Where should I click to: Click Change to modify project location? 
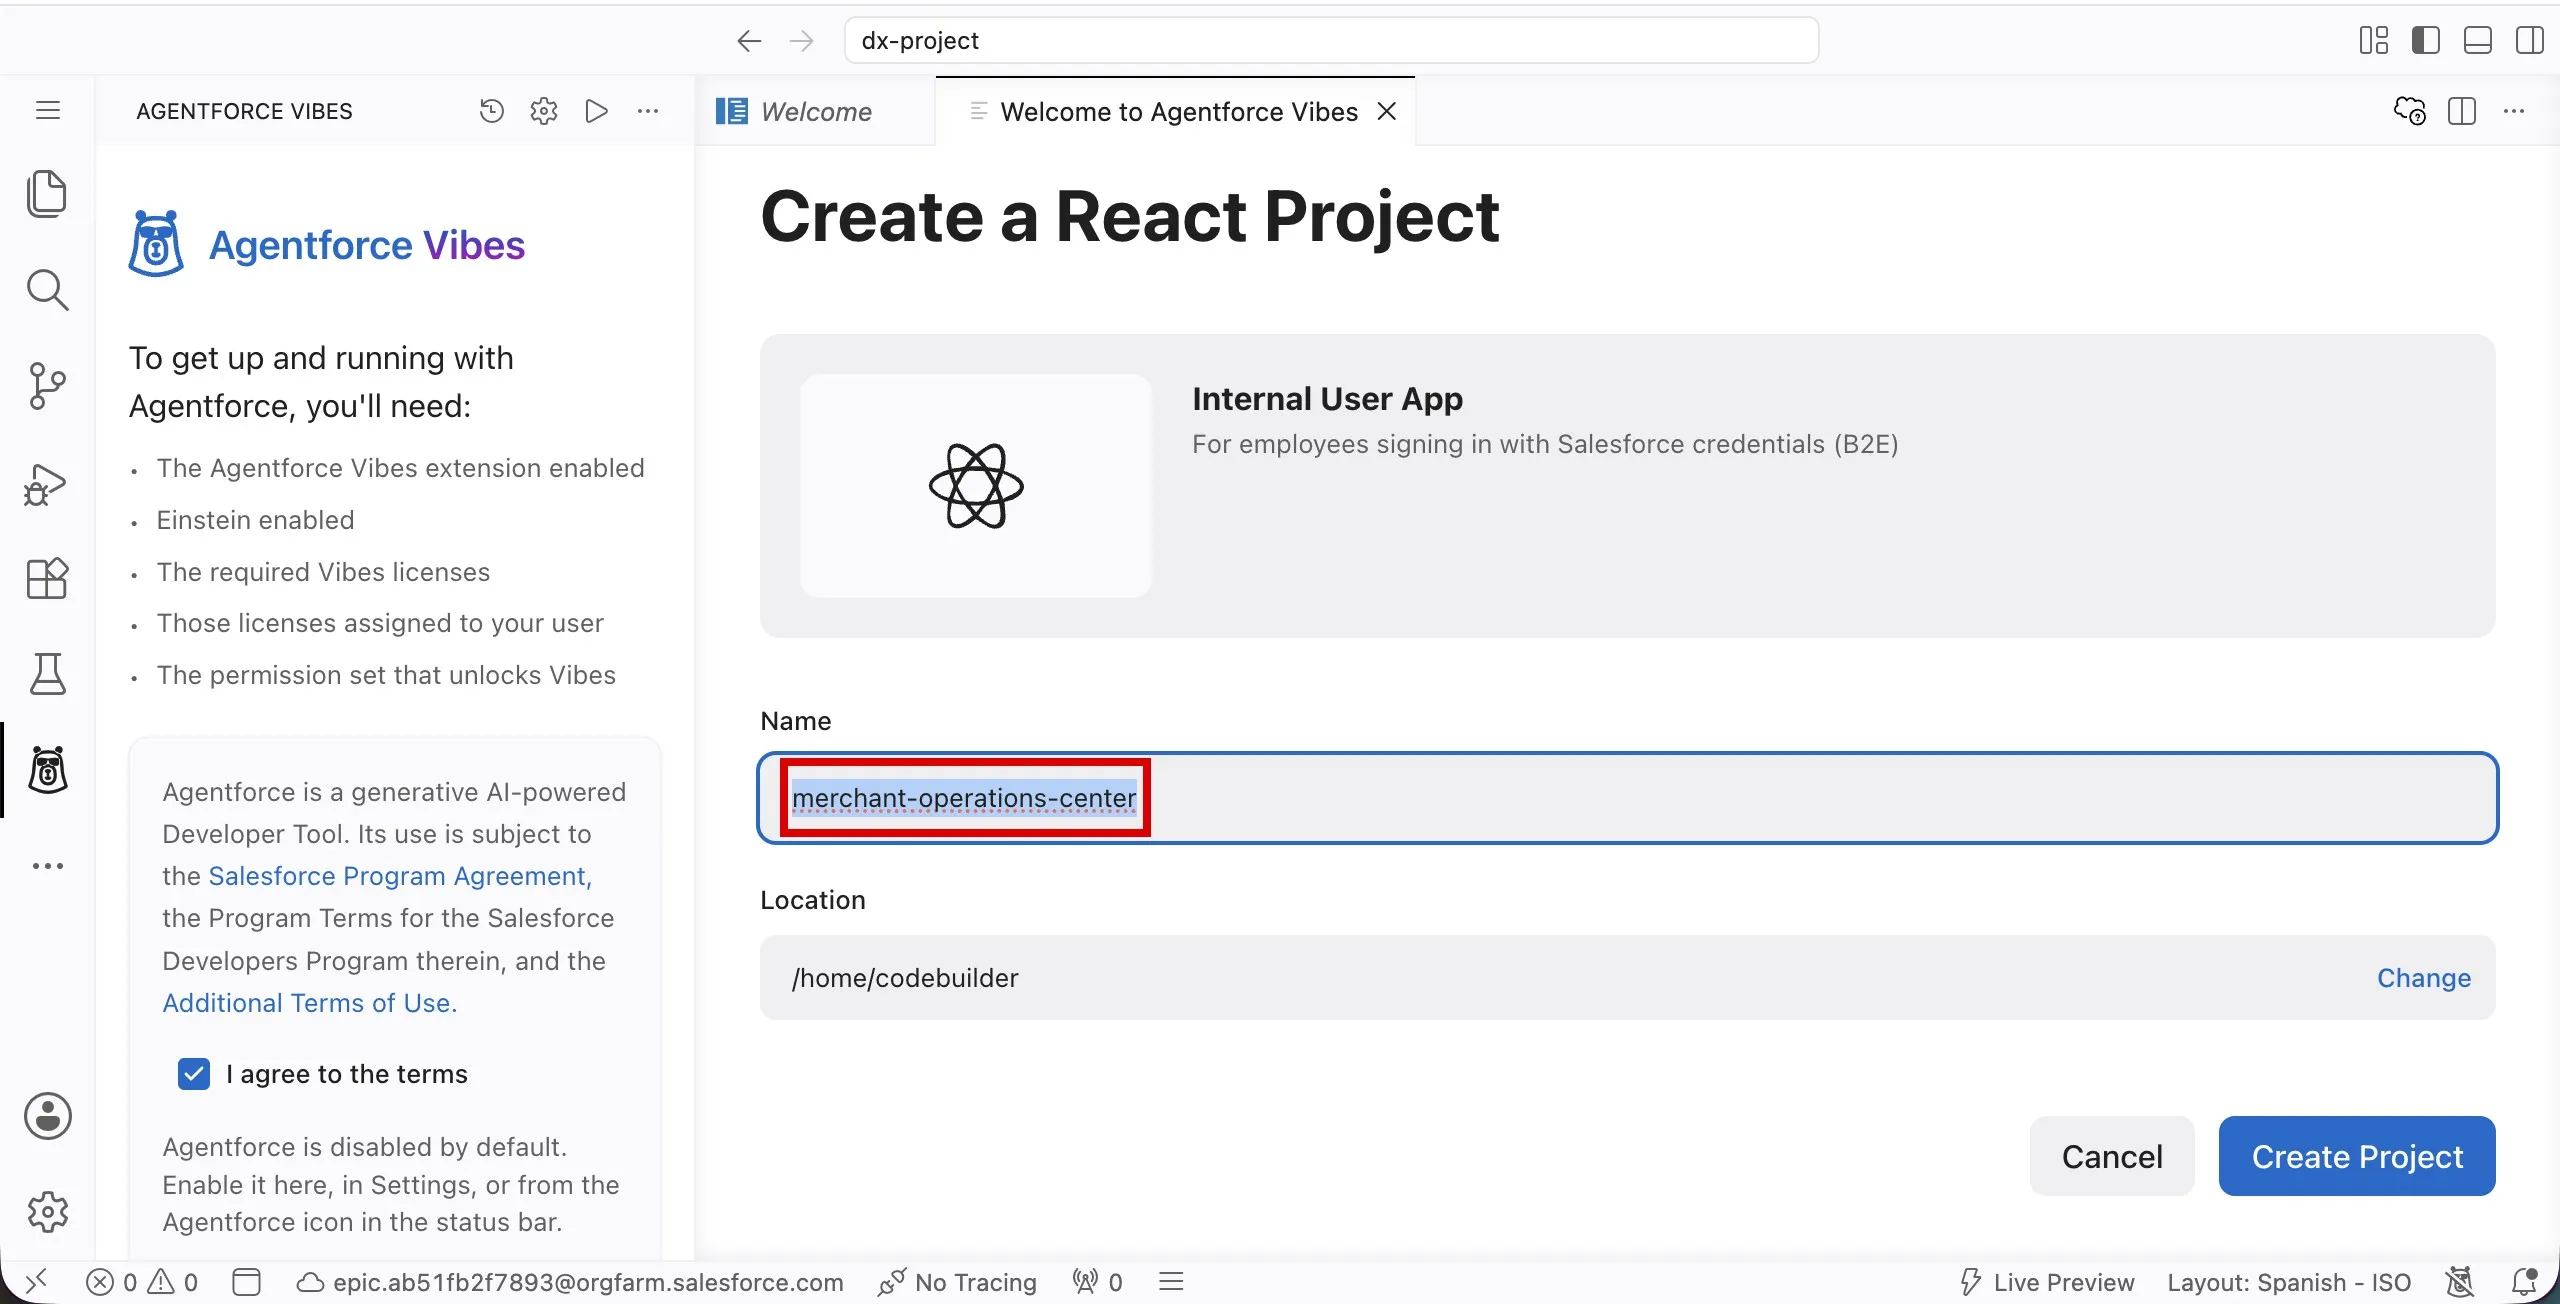click(2423, 978)
